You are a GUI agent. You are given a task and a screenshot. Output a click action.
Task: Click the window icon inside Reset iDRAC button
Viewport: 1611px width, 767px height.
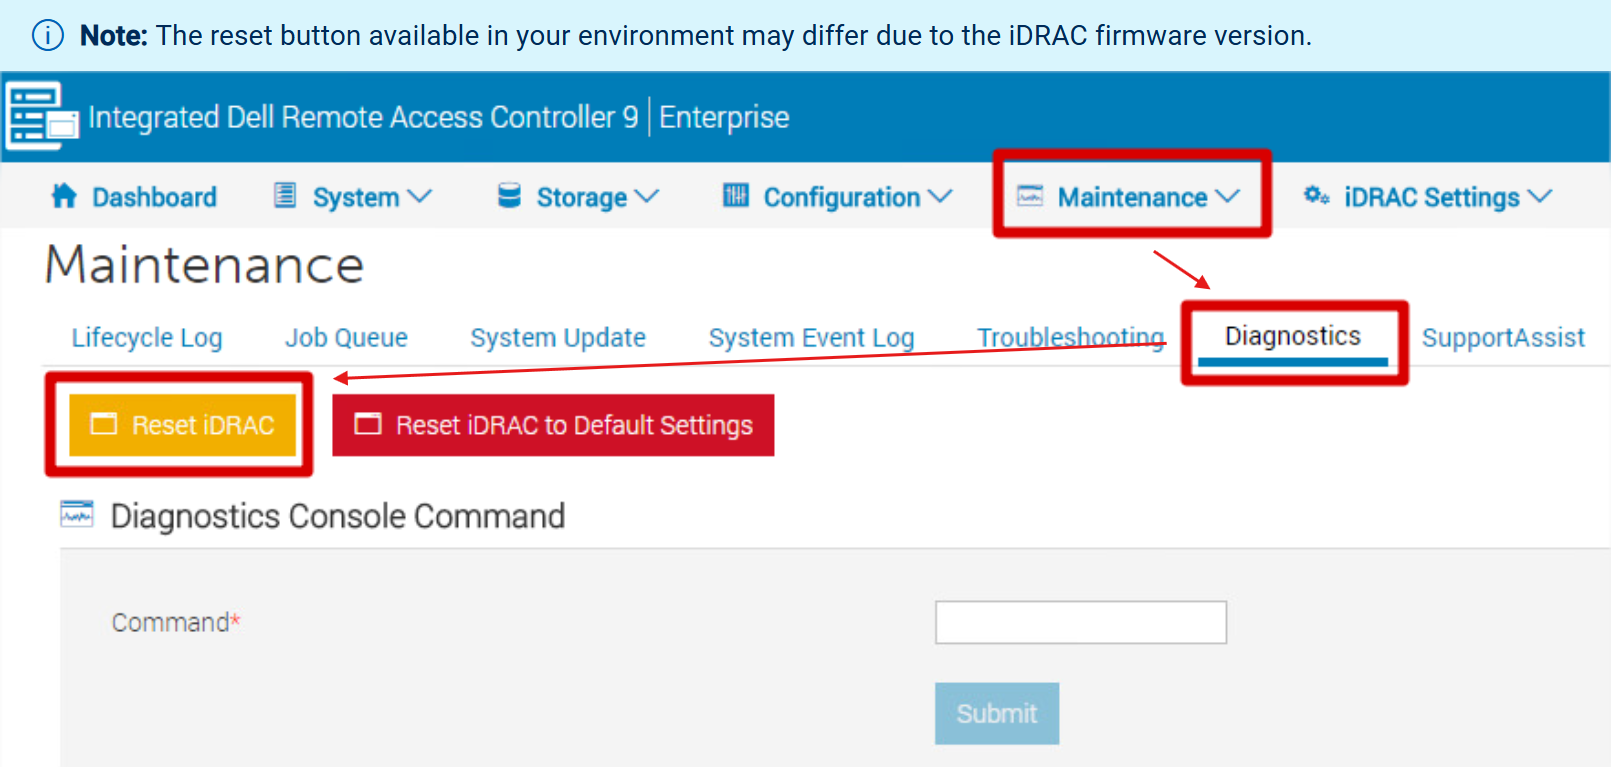pos(104,424)
